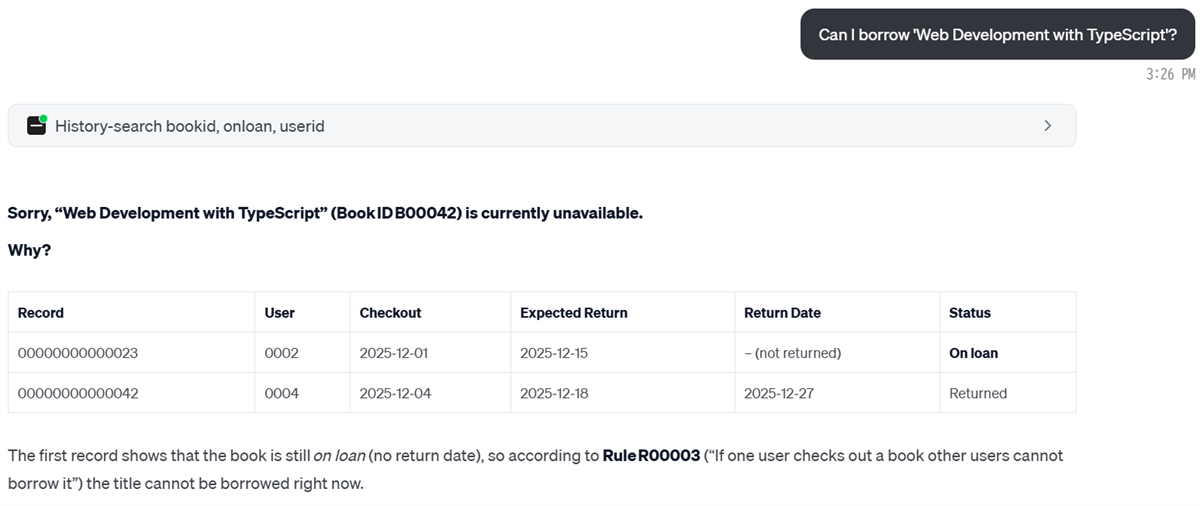
Task: Open the History-search bookid, onloan, userid bar
Action: click(x=540, y=126)
